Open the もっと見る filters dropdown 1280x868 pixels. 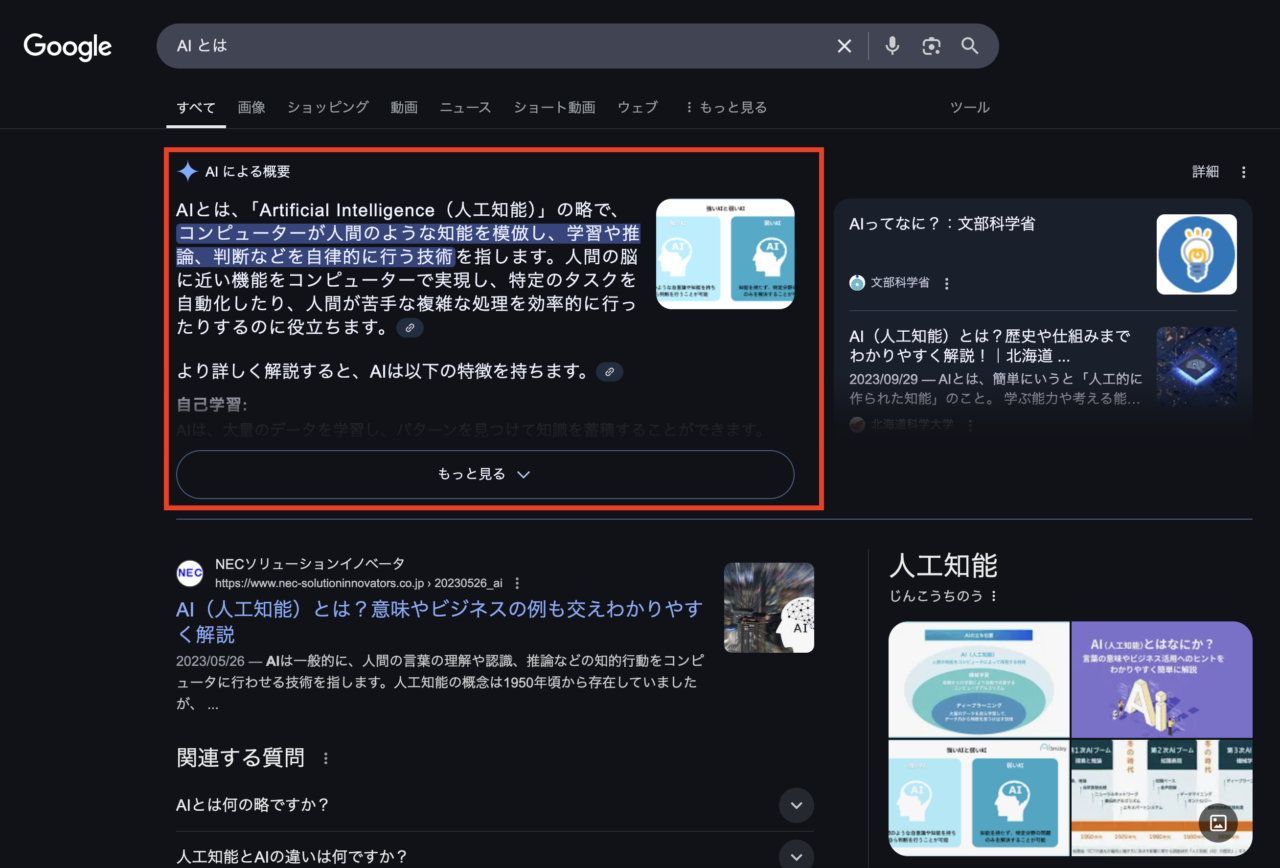point(725,107)
